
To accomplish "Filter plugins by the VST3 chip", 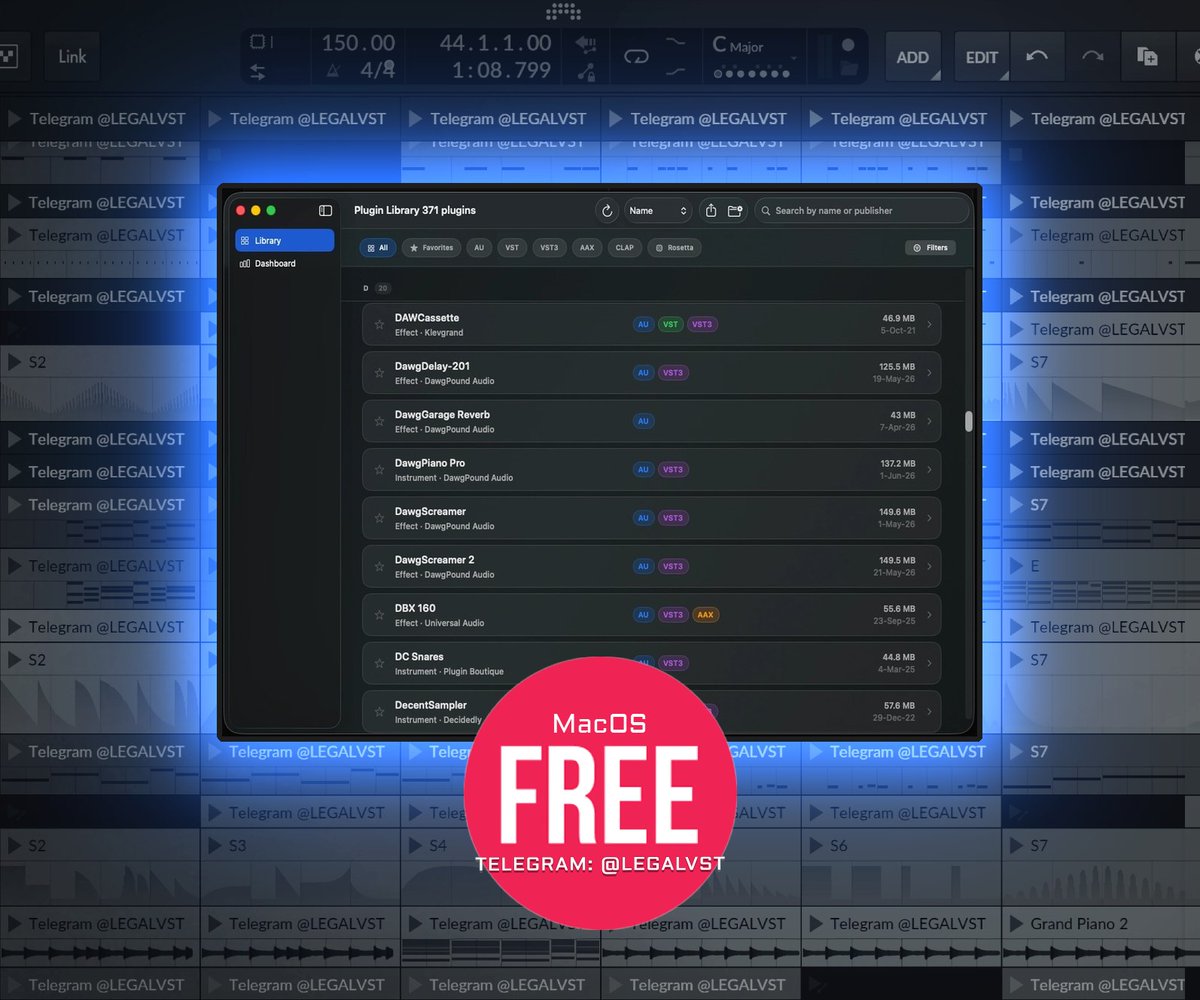I will pyautogui.click(x=549, y=248).
